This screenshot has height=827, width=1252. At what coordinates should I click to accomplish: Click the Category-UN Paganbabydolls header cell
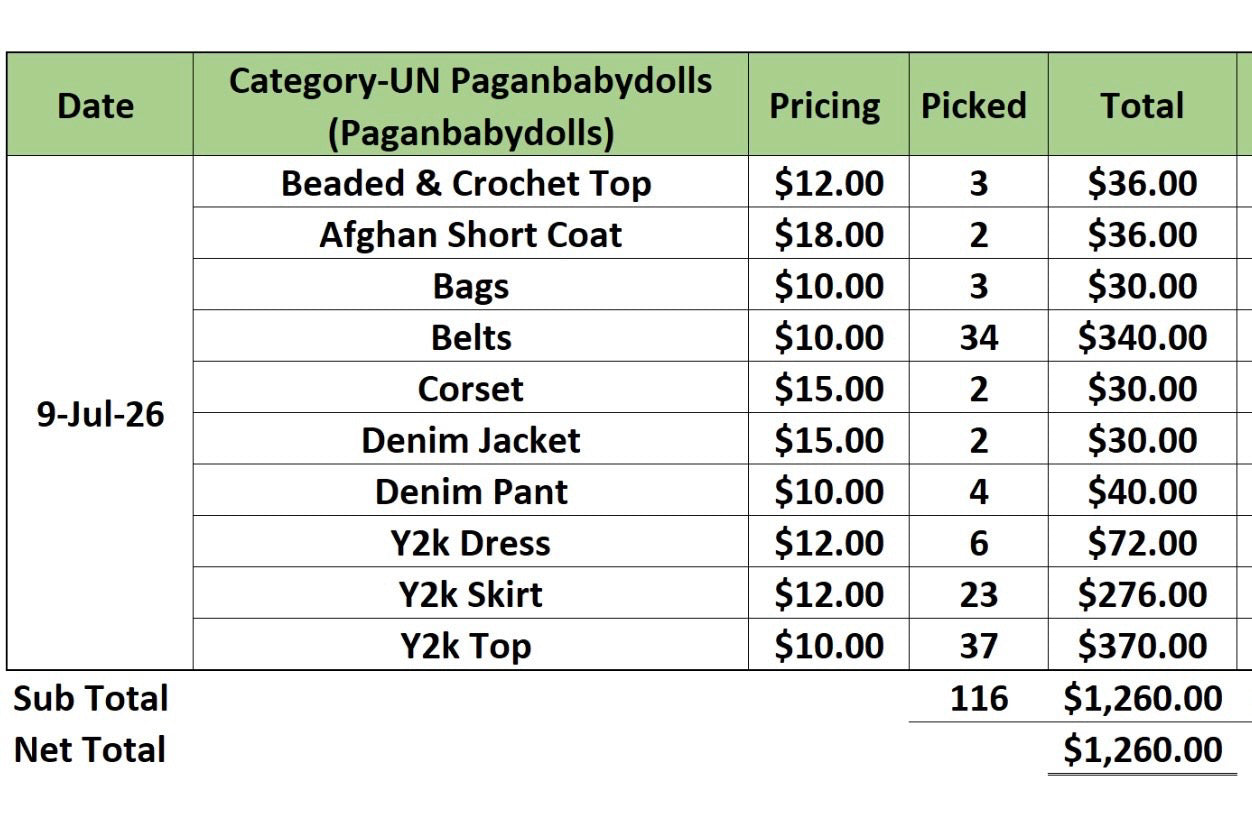coord(470,105)
